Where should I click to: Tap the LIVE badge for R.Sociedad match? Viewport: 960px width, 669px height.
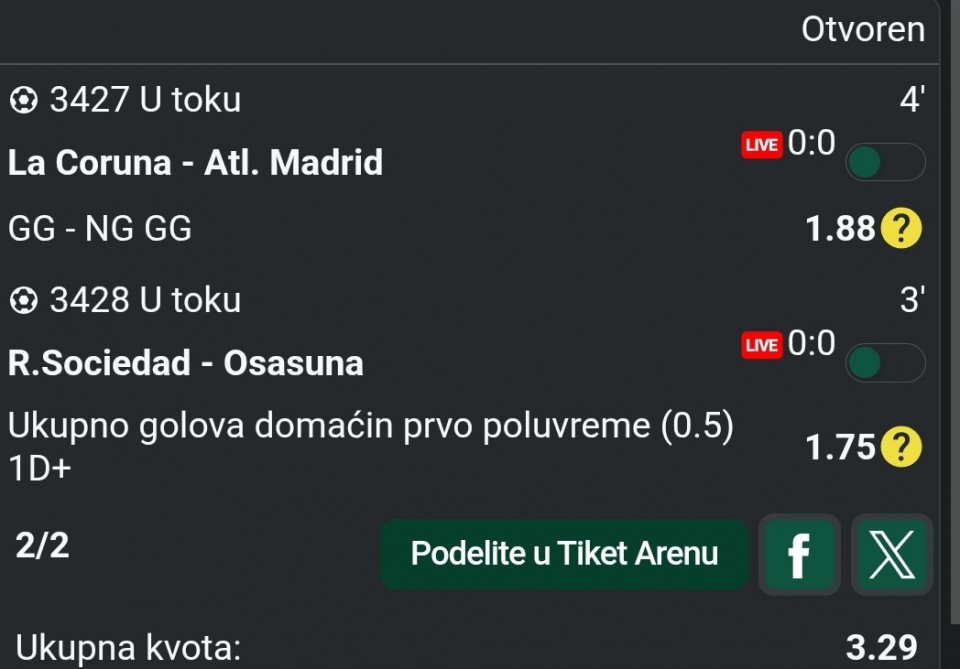coord(761,345)
